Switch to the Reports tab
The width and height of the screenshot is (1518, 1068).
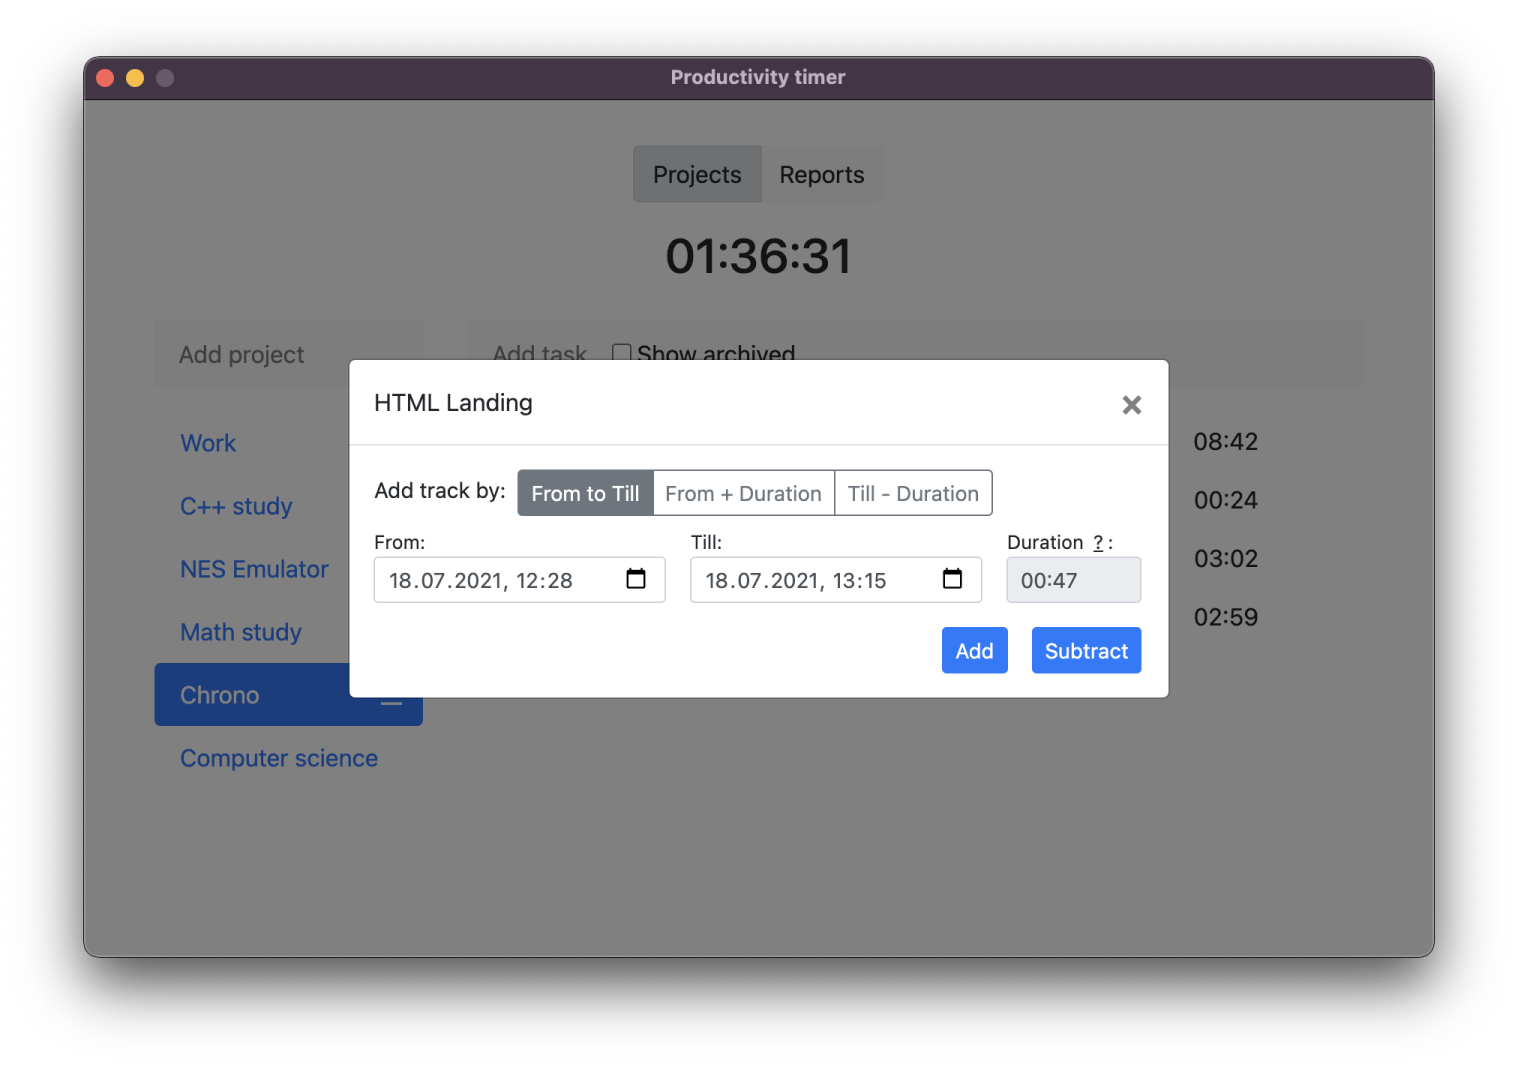click(x=821, y=175)
